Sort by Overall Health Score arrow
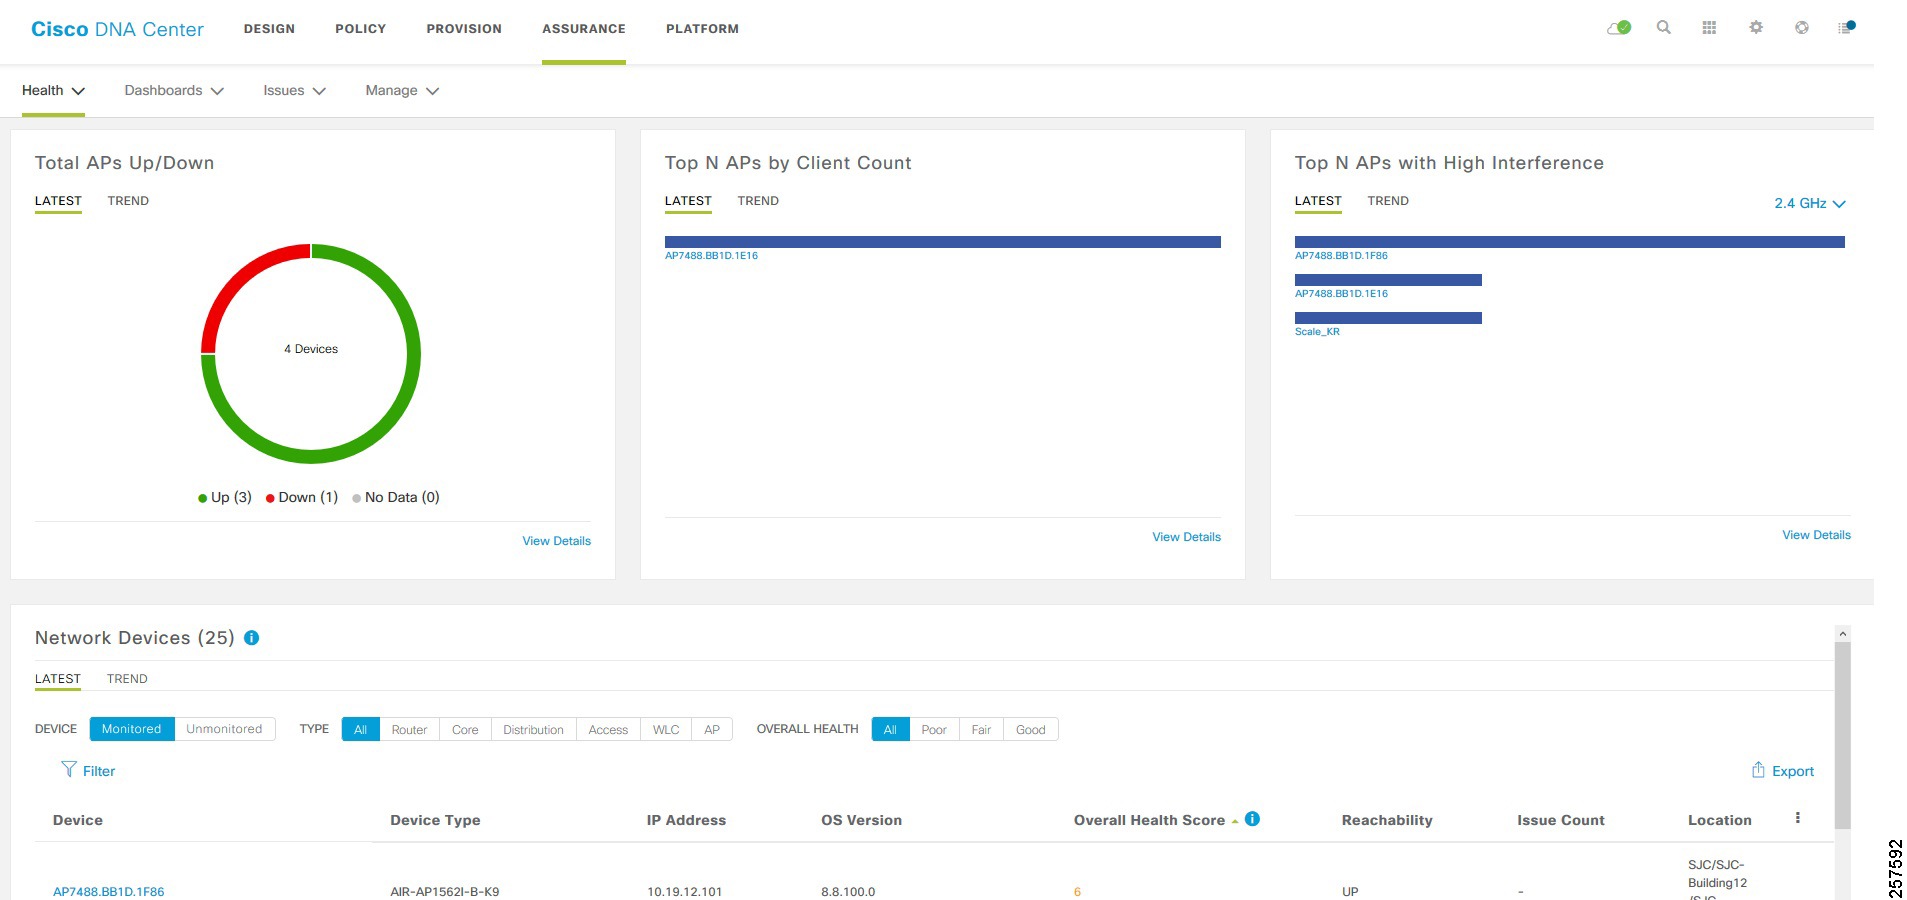 point(1235,821)
